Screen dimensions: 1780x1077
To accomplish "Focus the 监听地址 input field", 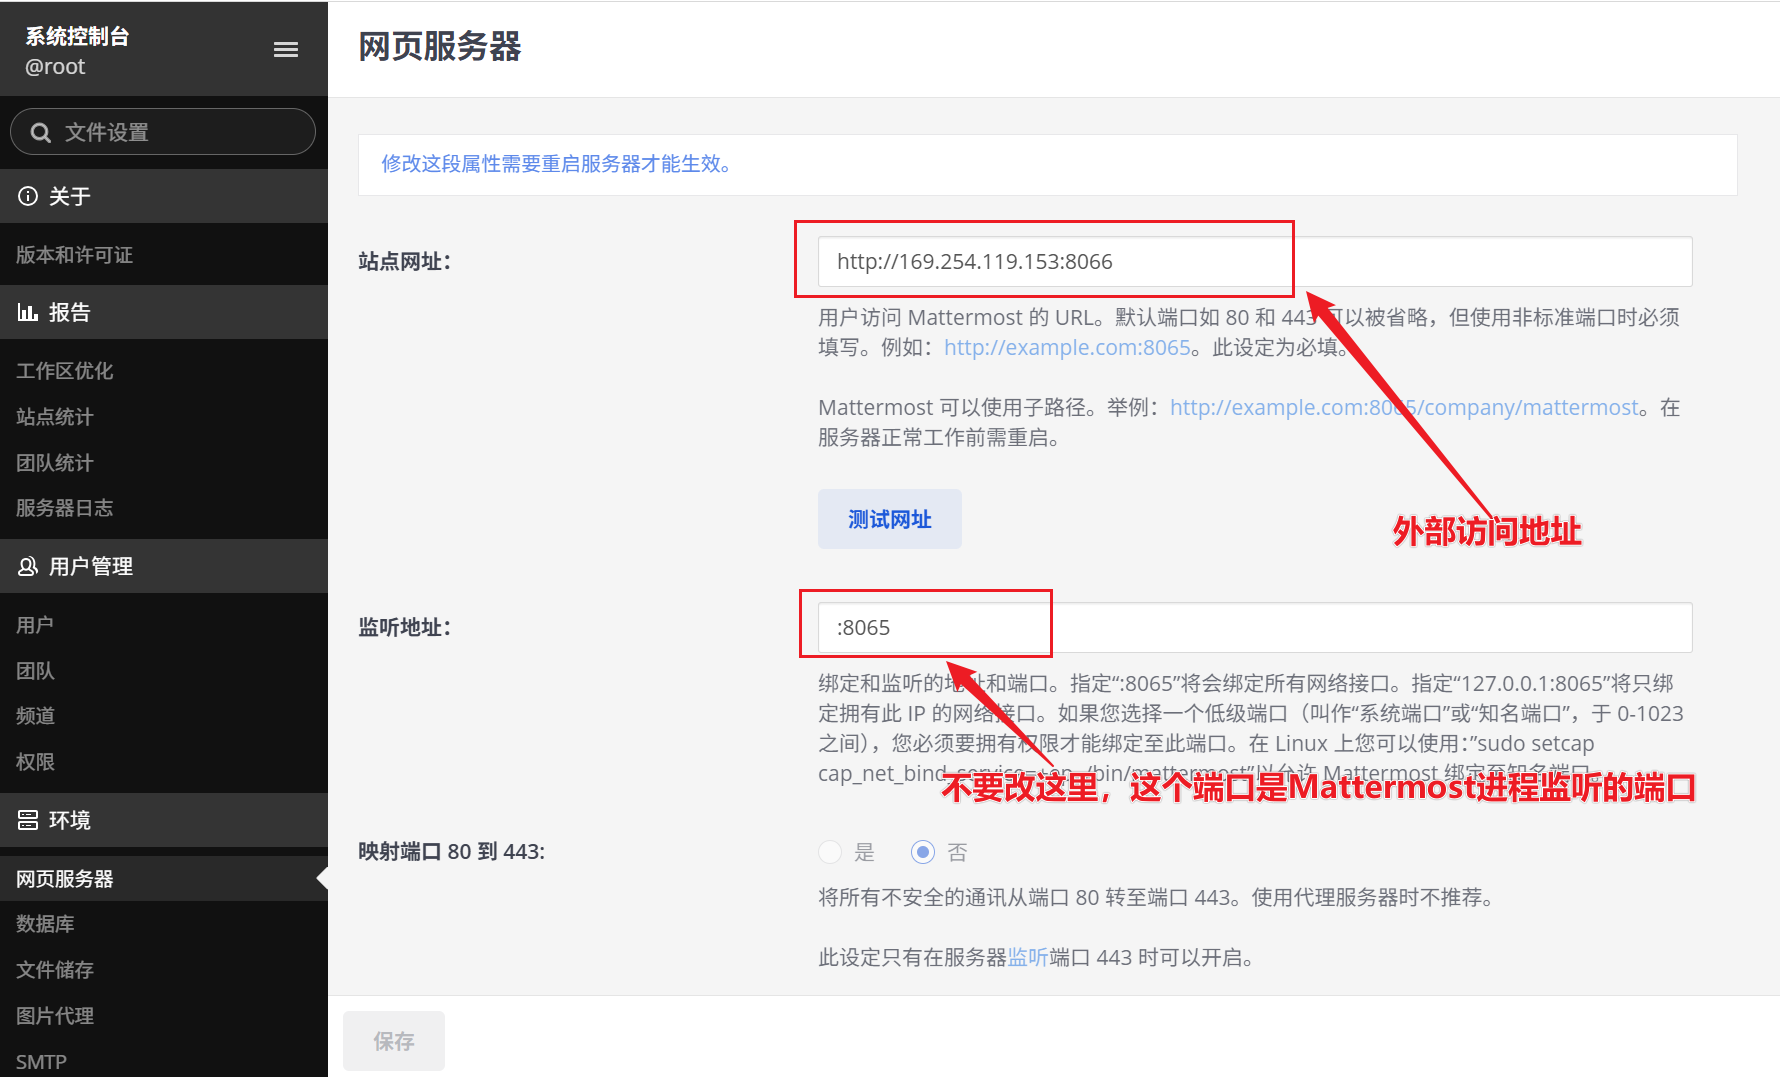I will tap(1255, 628).
